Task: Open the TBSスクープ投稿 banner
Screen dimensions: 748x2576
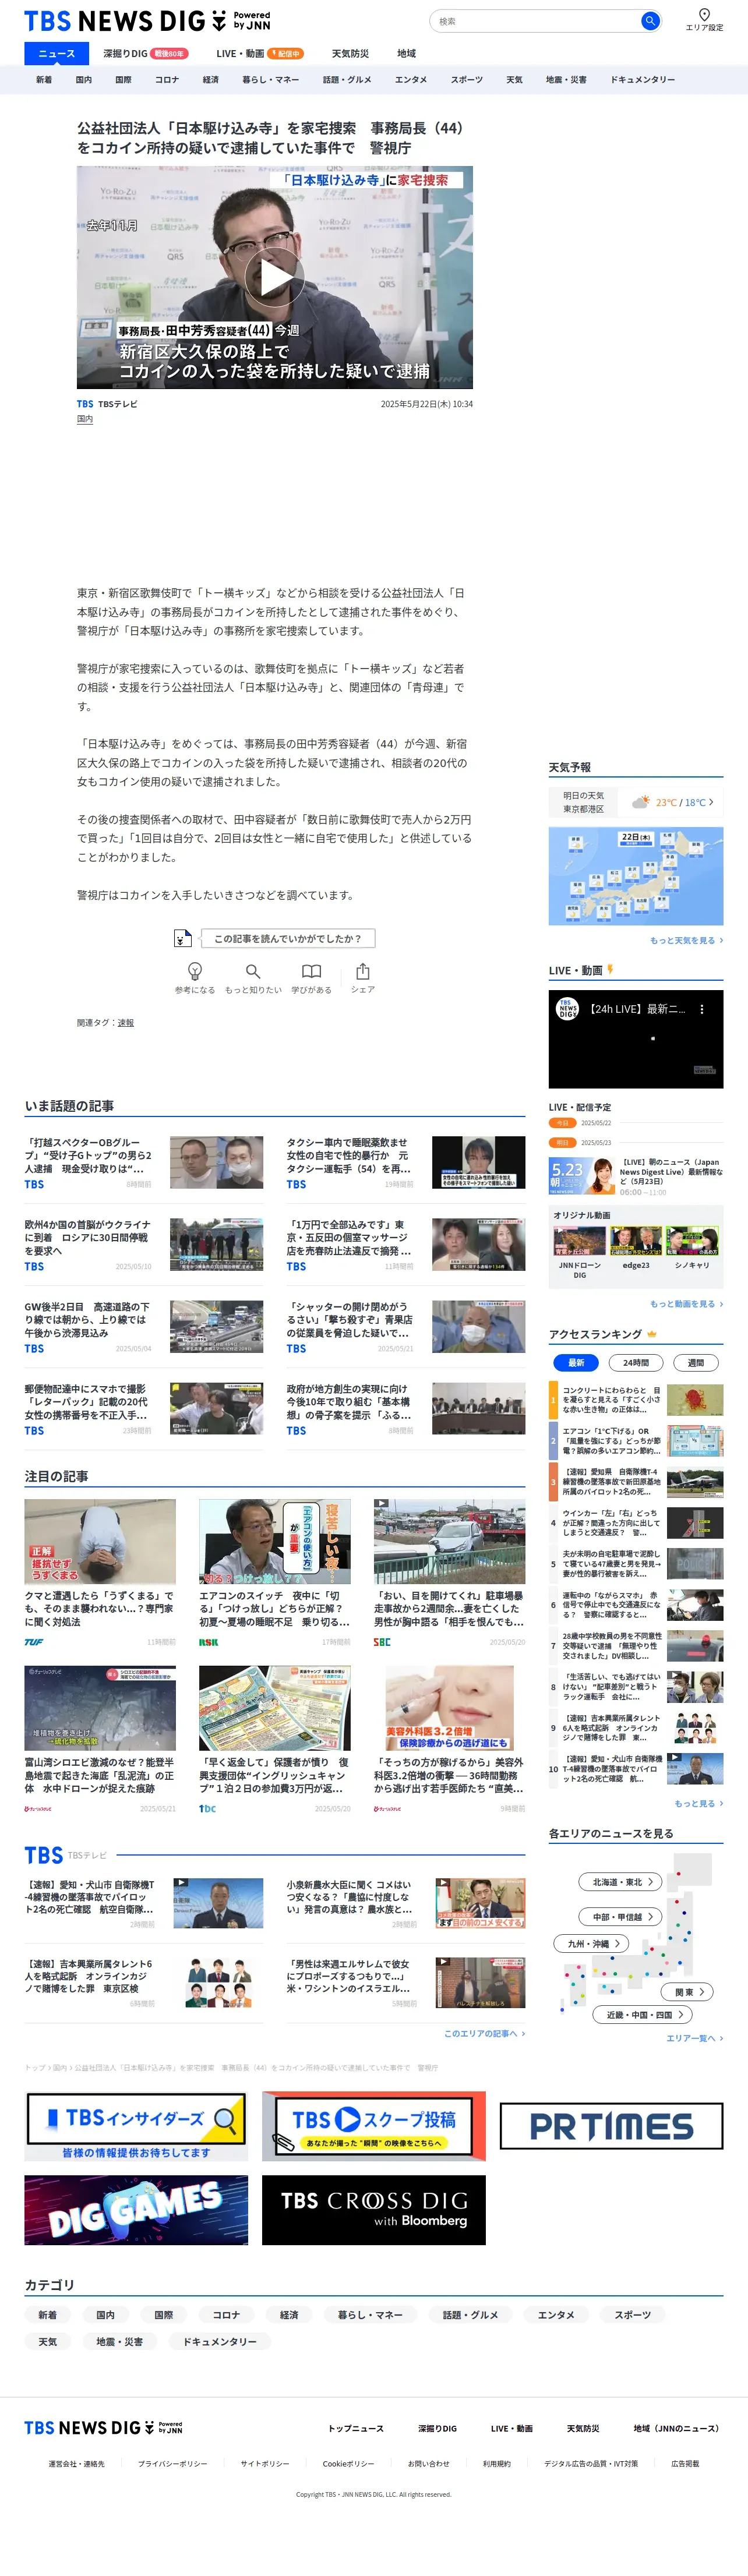Action: (x=374, y=2126)
